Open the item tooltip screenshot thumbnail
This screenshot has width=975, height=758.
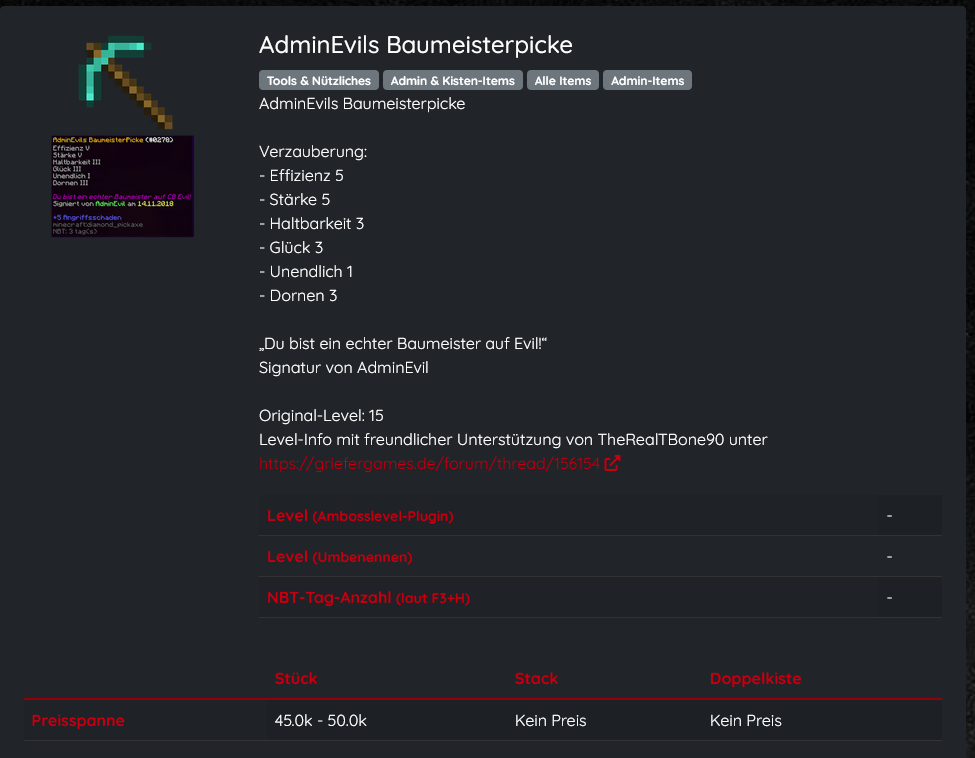click(x=122, y=186)
